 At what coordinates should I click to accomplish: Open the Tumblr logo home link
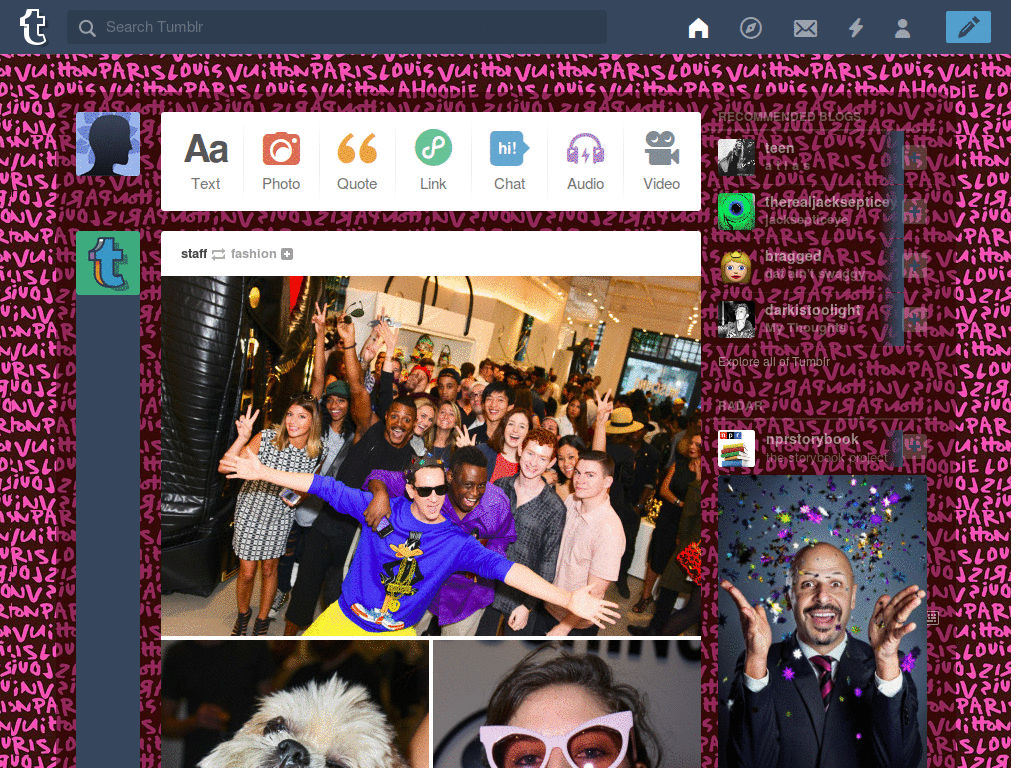pyautogui.click(x=33, y=27)
